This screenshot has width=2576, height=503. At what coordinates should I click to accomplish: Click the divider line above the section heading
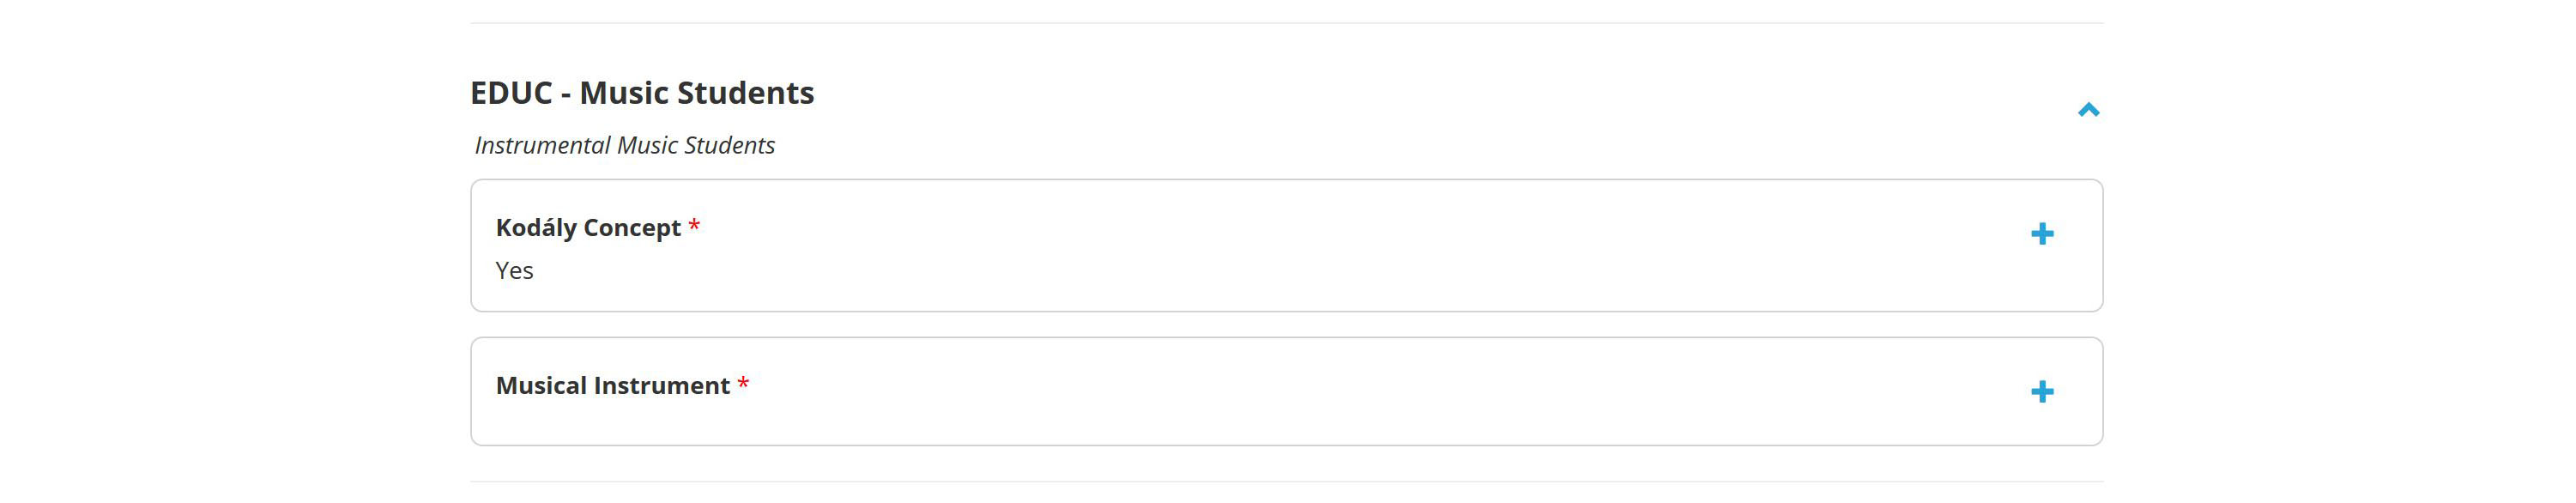(x=1287, y=23)
